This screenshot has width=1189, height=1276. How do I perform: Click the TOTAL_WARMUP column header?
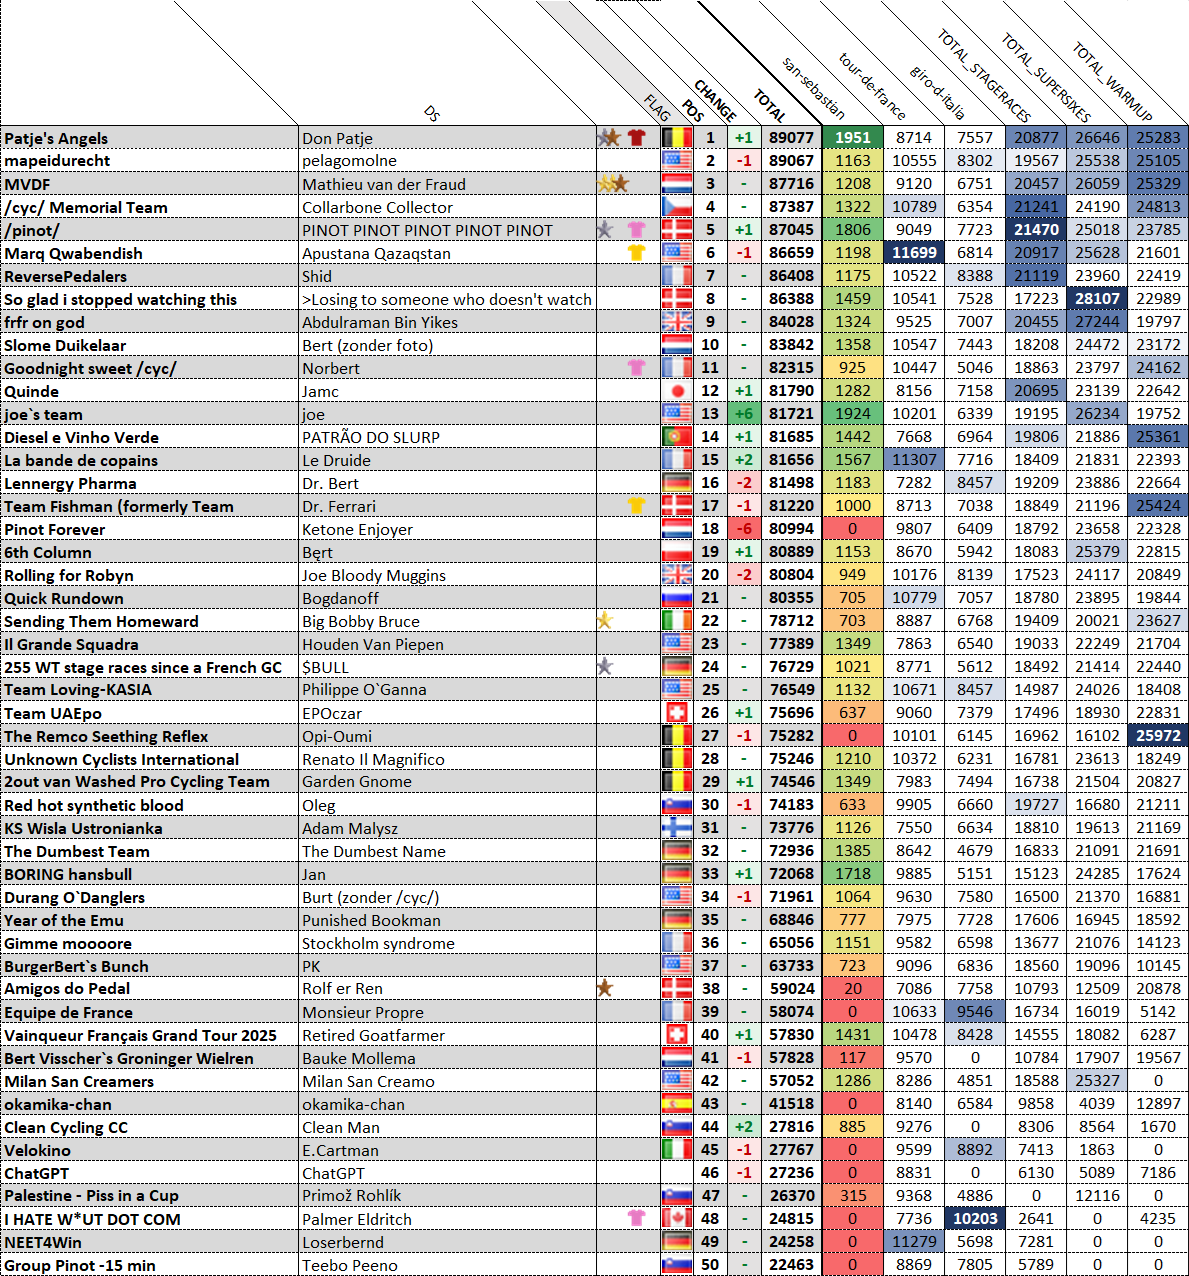pos(1112,82)
